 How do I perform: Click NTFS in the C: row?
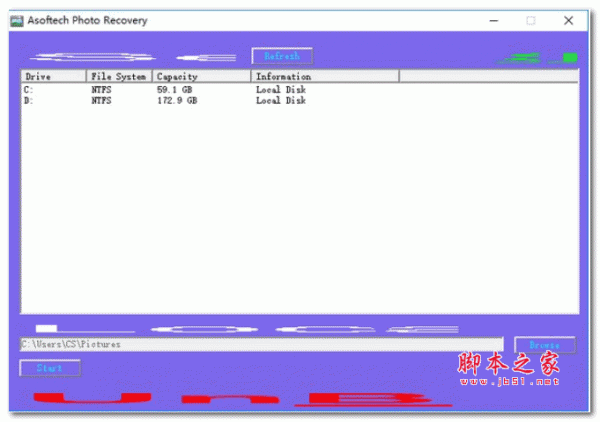(x=101, y=90)
